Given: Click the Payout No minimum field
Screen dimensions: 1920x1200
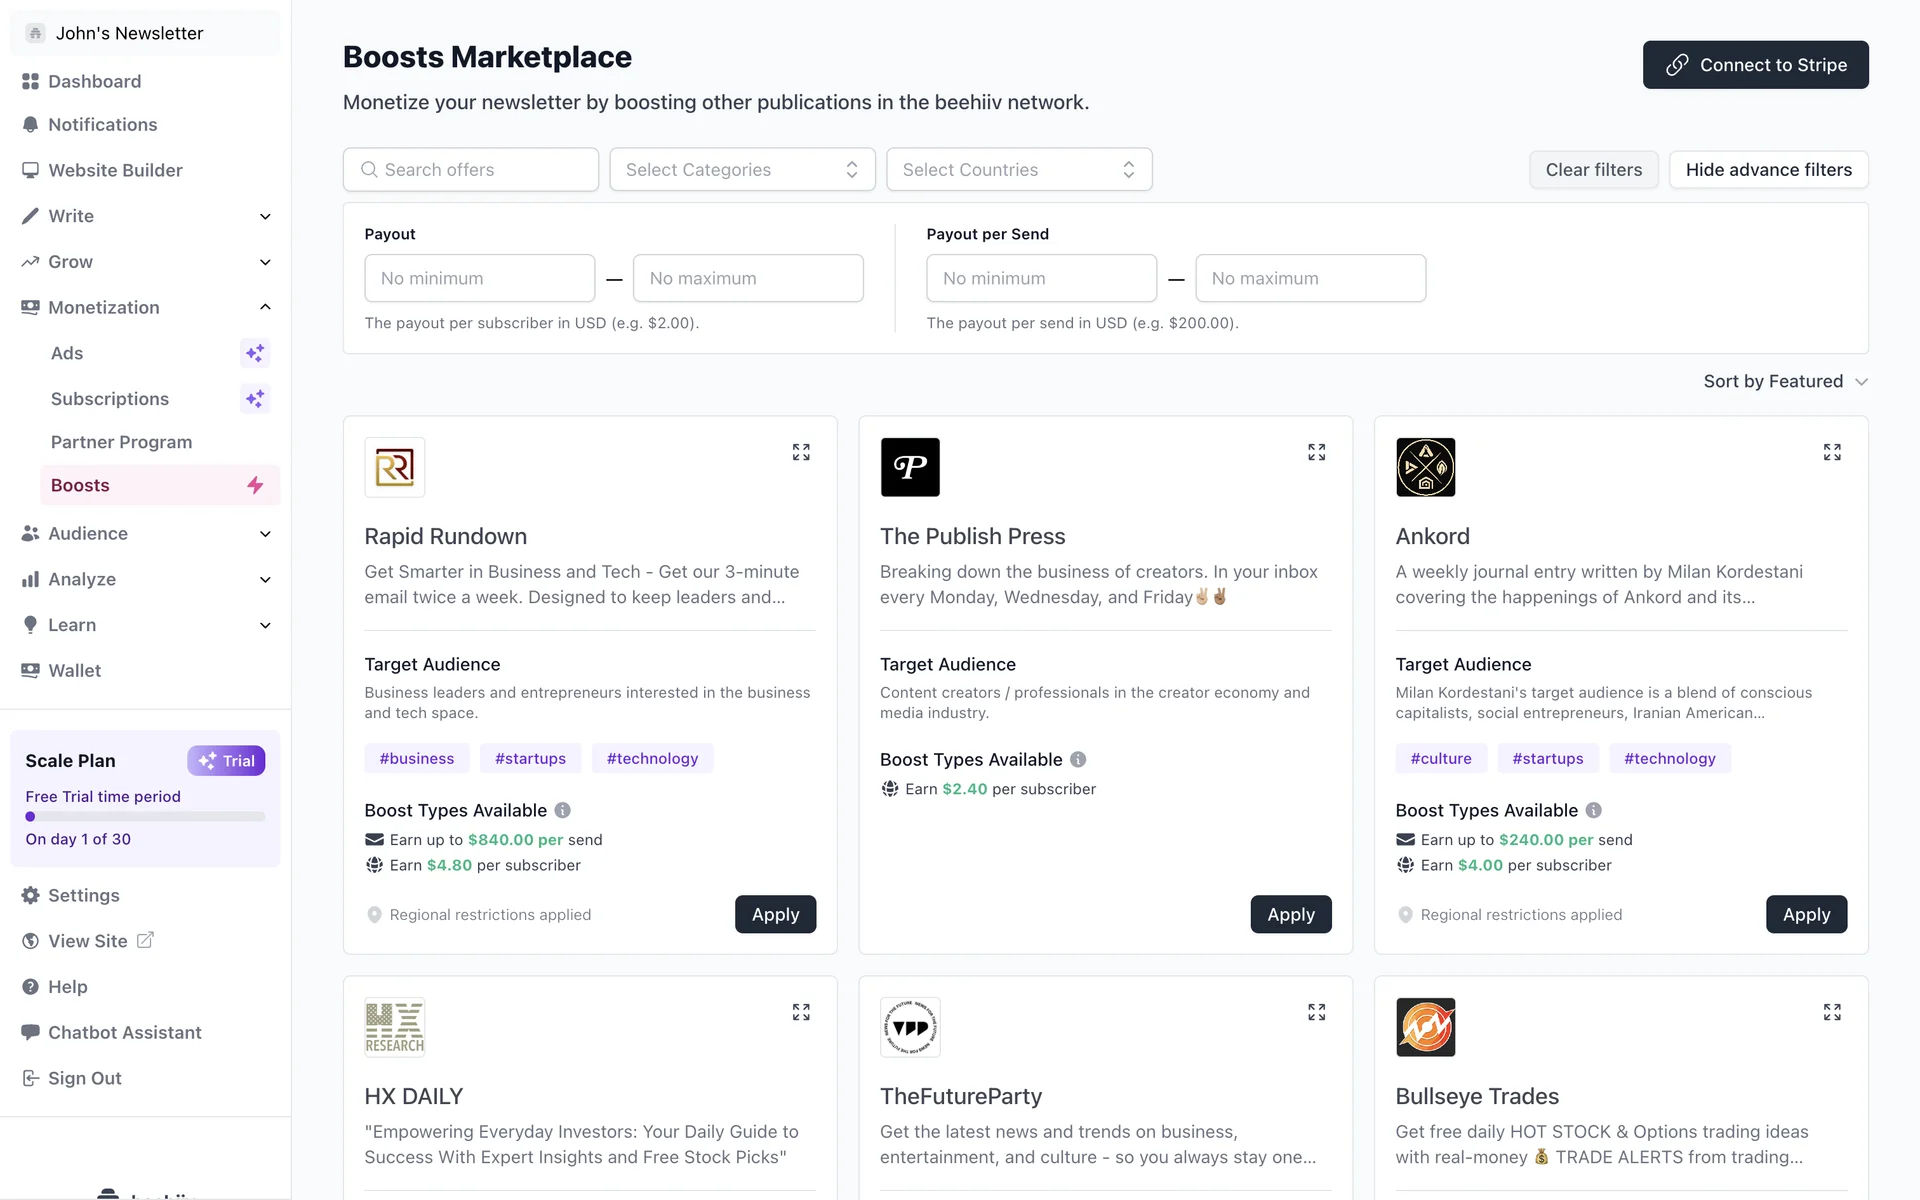Looking at the screenshot, I should [x=479, y=278].
